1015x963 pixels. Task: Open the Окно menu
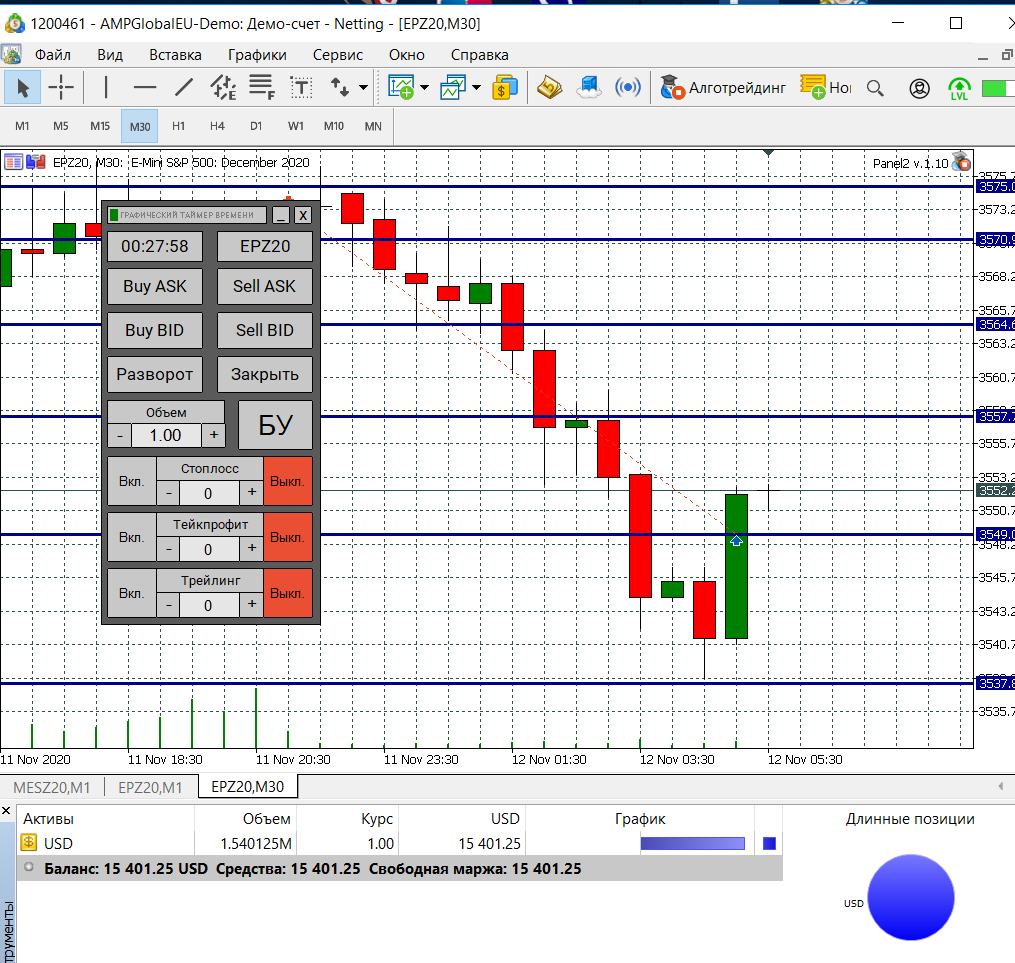(407, 55)
